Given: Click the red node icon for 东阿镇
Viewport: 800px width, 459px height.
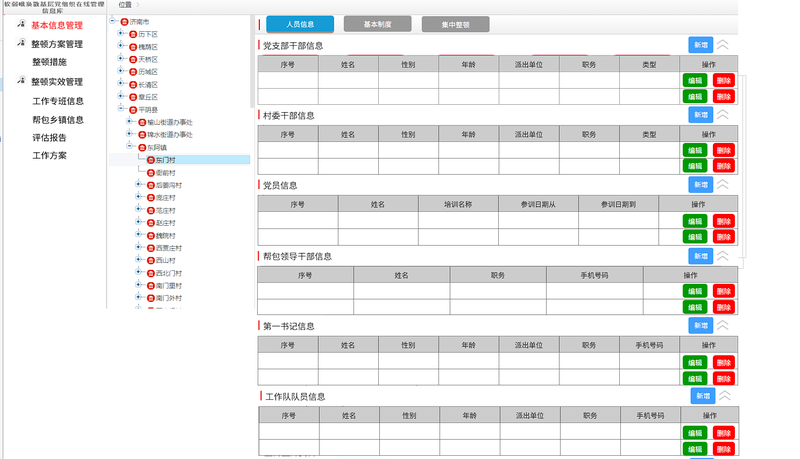Looking at the screenshot, I should click(142, 147).
